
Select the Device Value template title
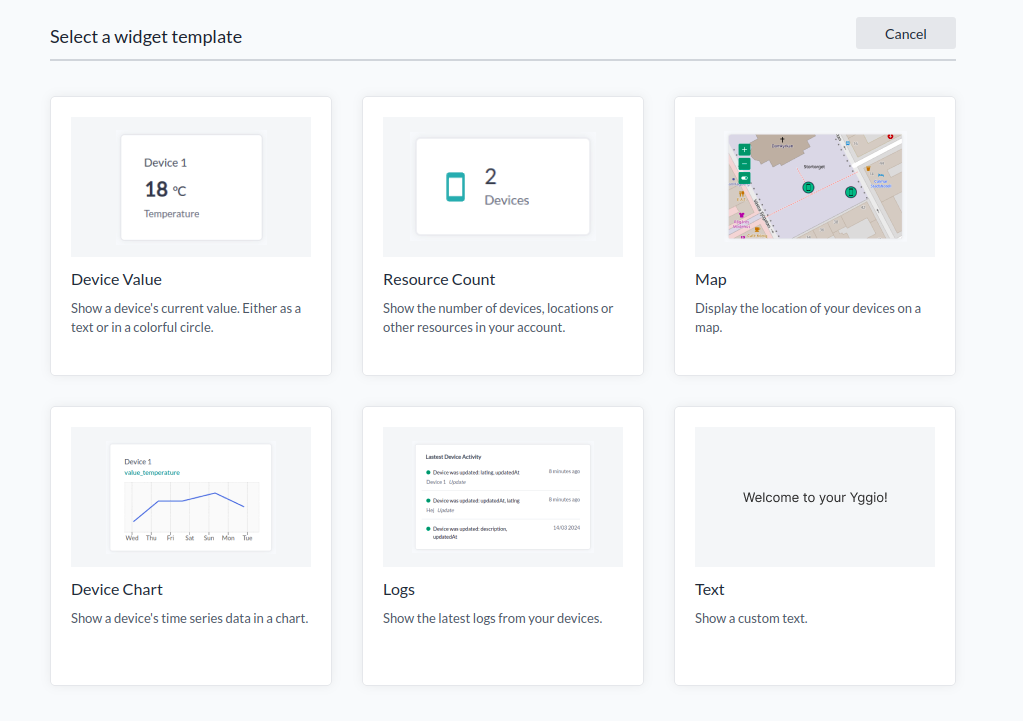coord(116,279)
